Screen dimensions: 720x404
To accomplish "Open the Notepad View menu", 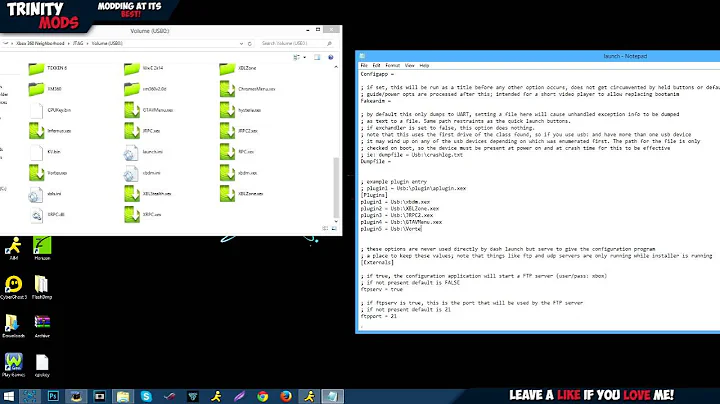I will pyautogui.click(x=410, y=66).
